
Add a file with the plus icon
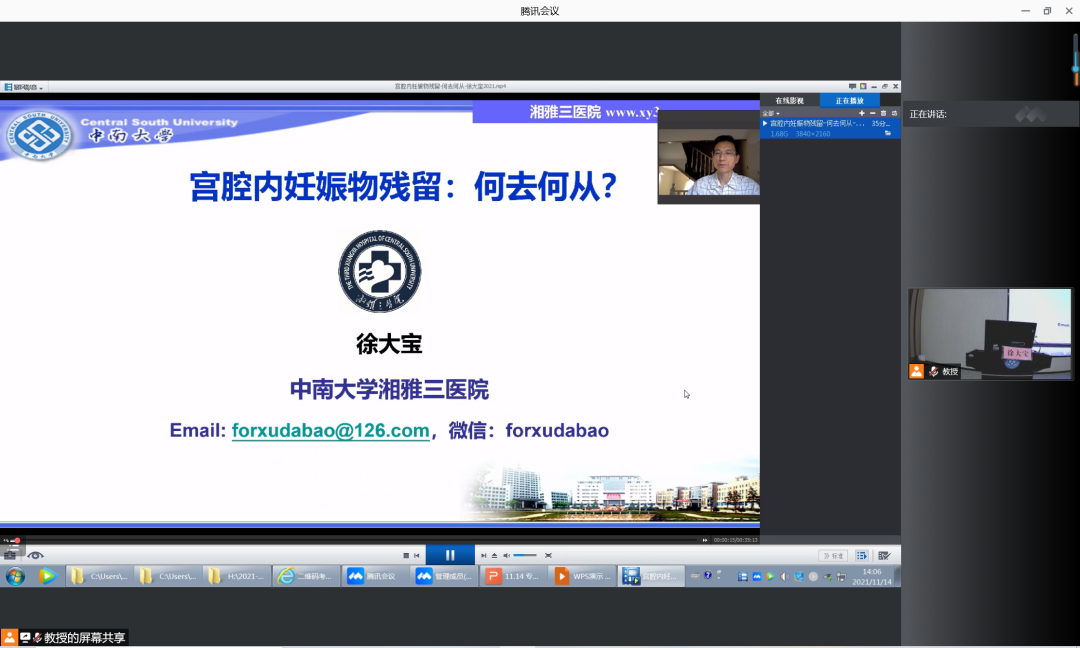tap(861, 113)
